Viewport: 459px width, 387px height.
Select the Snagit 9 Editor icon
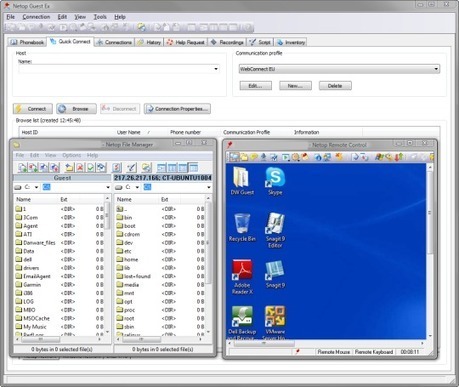275,230
